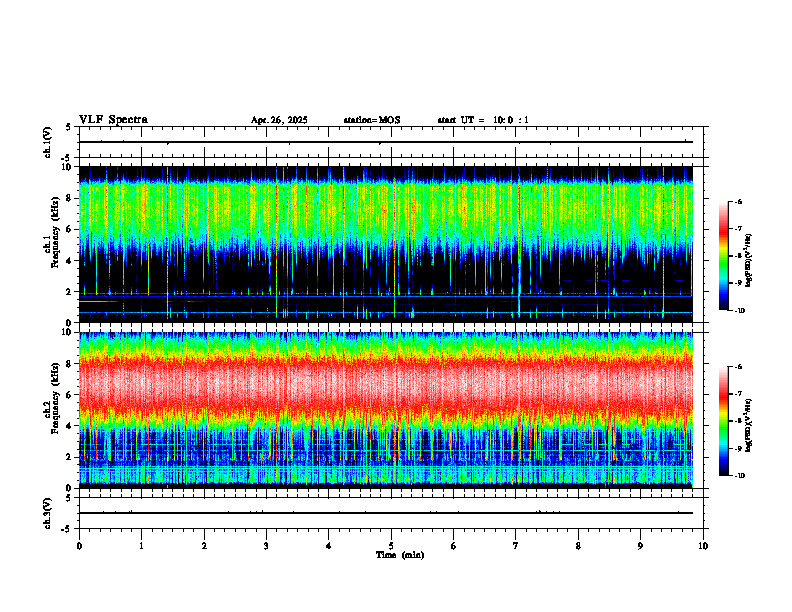Click the "start UT = 10: 0 : 1" text
Screen dimensions: 792x612
483,120
